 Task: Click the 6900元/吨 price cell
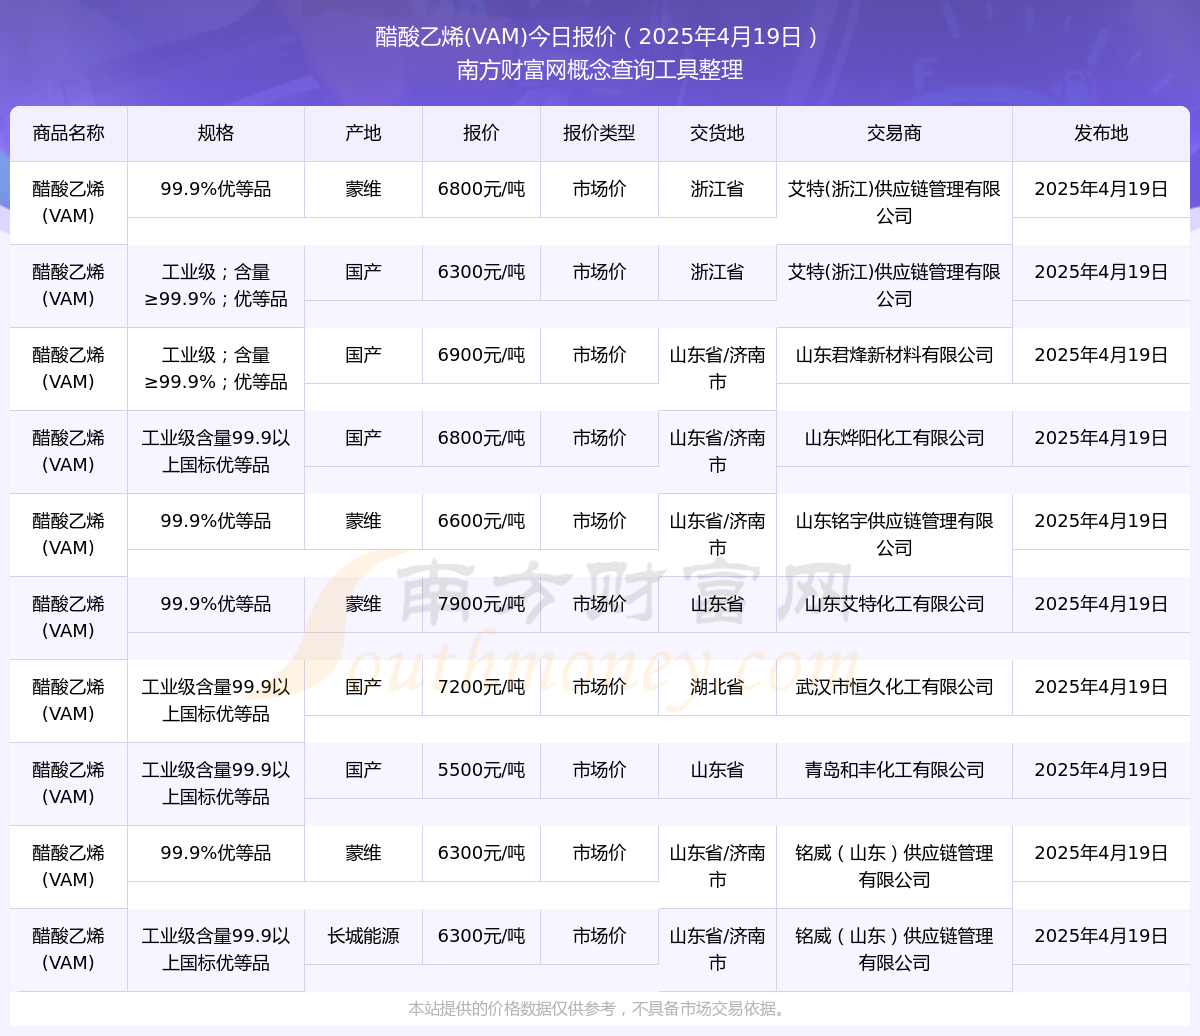[x=481, y=355]
